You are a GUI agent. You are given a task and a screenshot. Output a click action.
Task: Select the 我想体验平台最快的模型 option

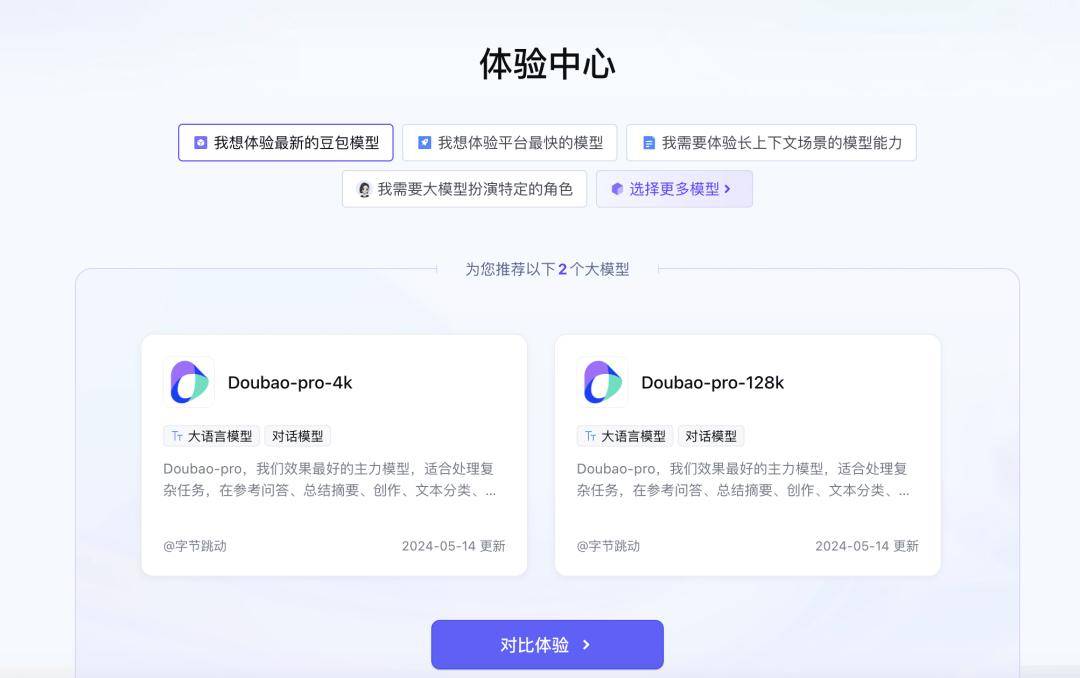[x=510, y=143]
